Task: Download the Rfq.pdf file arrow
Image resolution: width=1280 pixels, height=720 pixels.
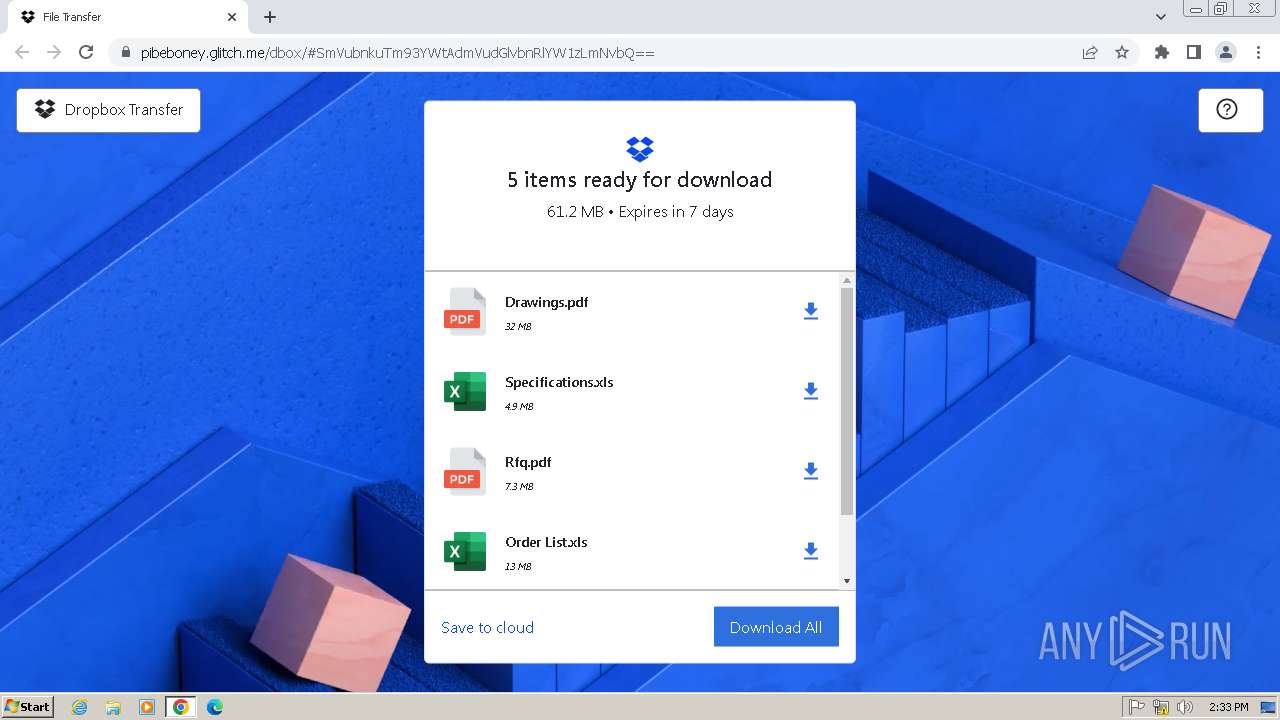Action: 811,471
